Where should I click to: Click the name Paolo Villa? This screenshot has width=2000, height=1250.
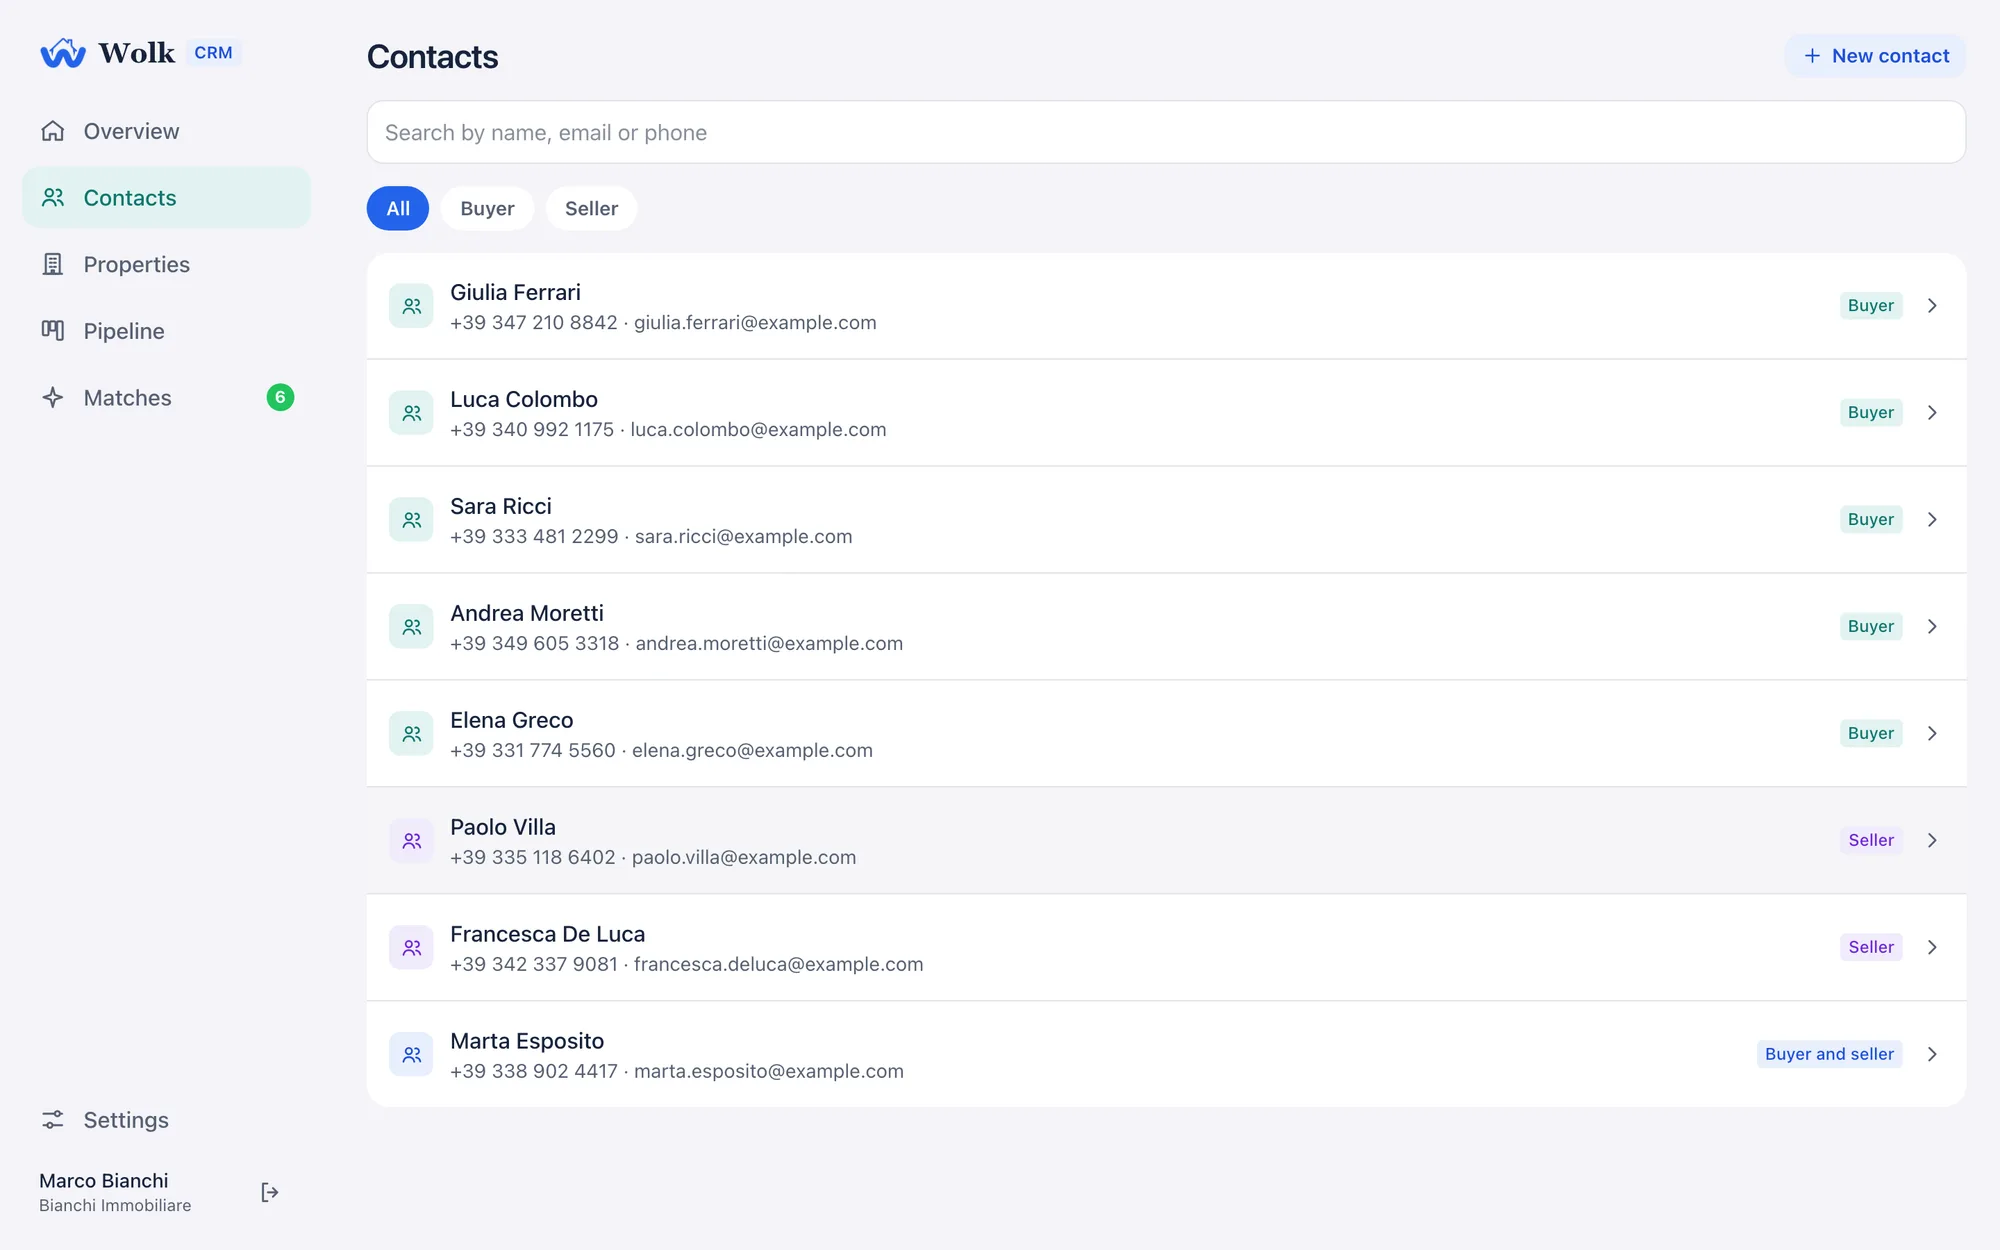(x=503, y=827)
